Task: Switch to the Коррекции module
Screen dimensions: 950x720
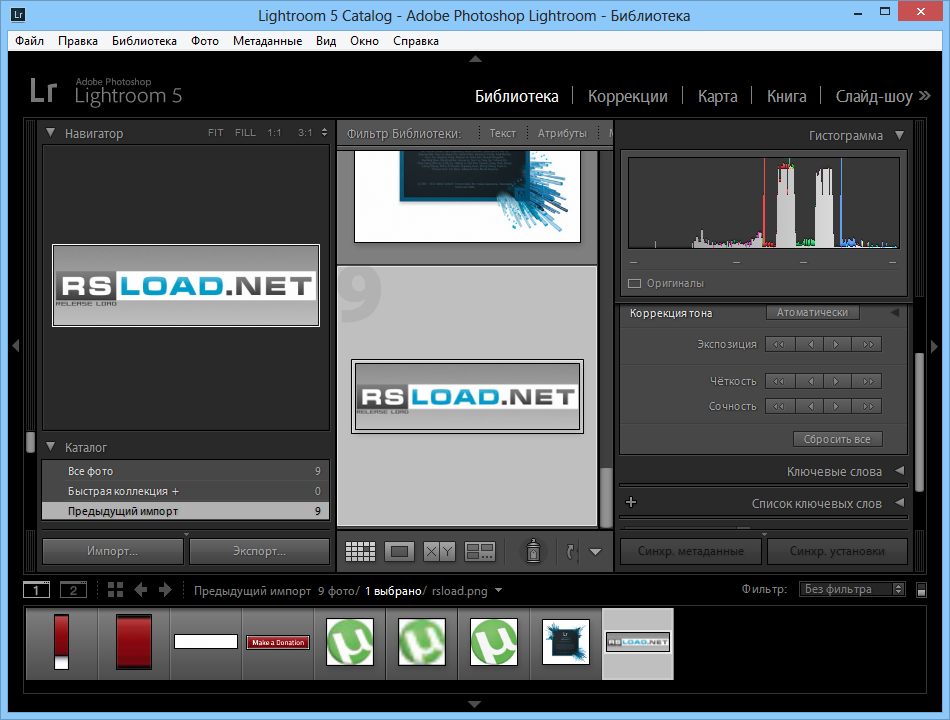Action: pyautogui.click(x=628, y=96)
